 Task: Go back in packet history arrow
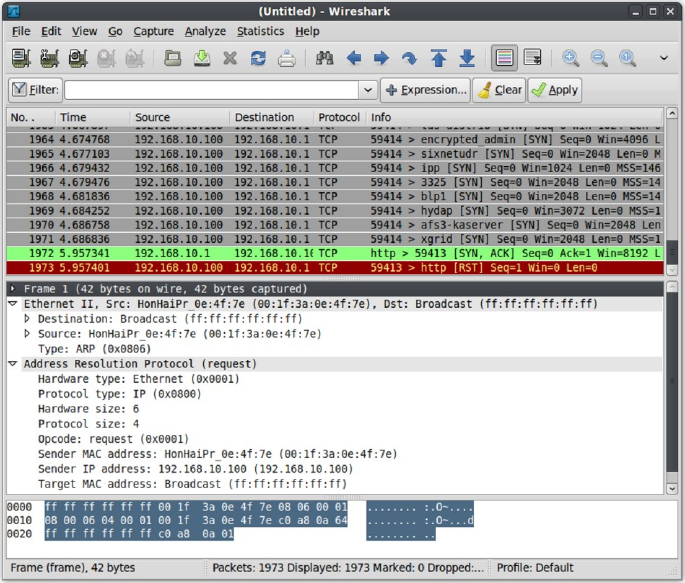pos(354,58)
